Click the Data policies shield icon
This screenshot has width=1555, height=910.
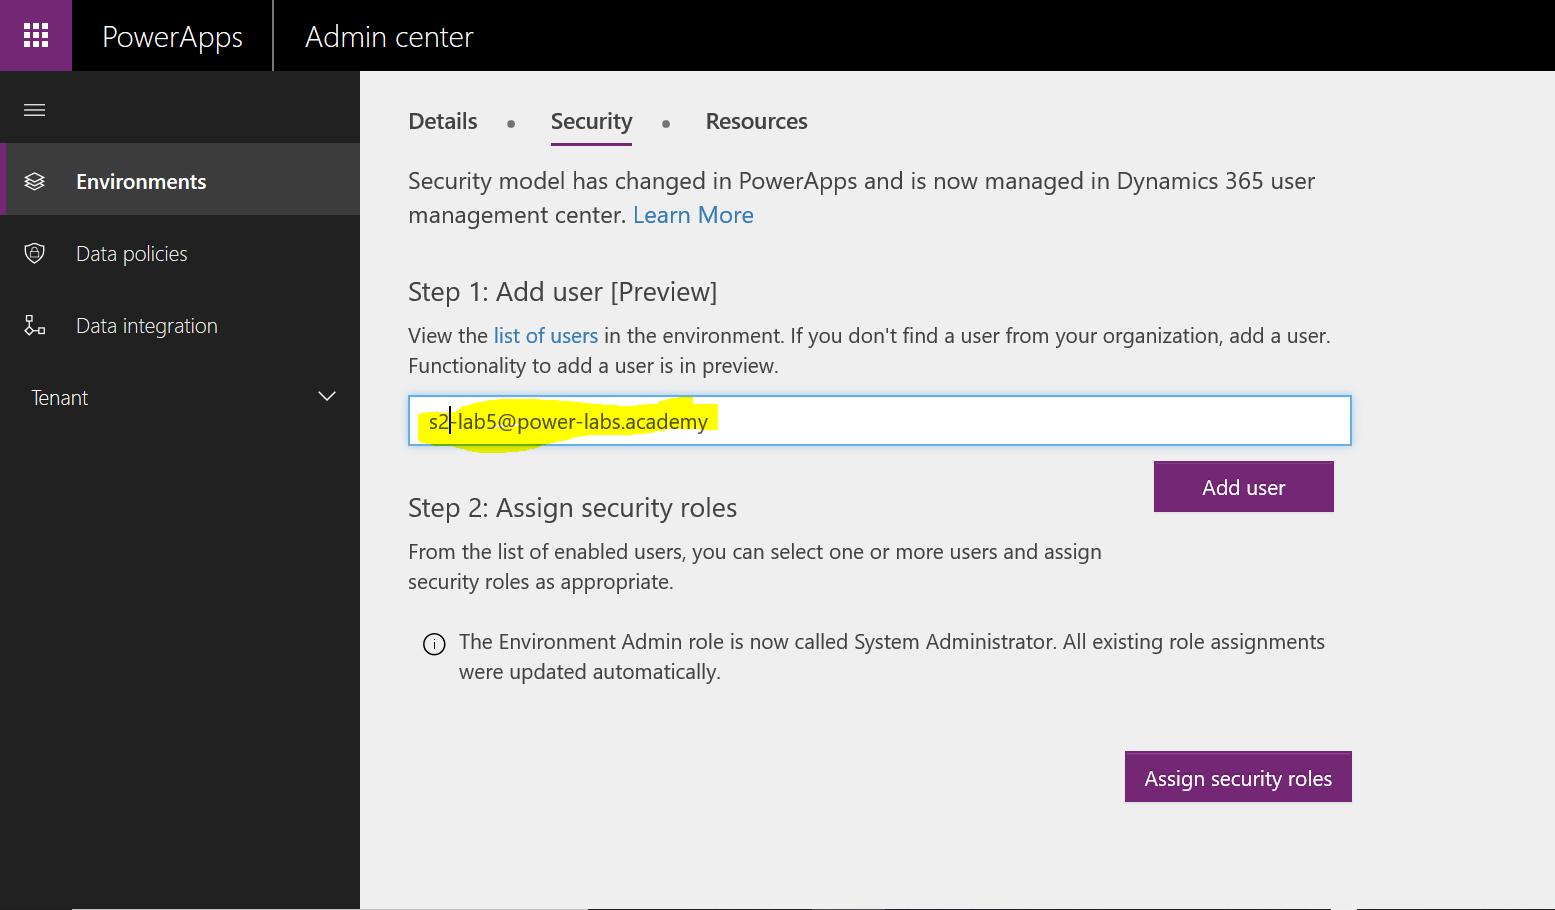[35, 253]
